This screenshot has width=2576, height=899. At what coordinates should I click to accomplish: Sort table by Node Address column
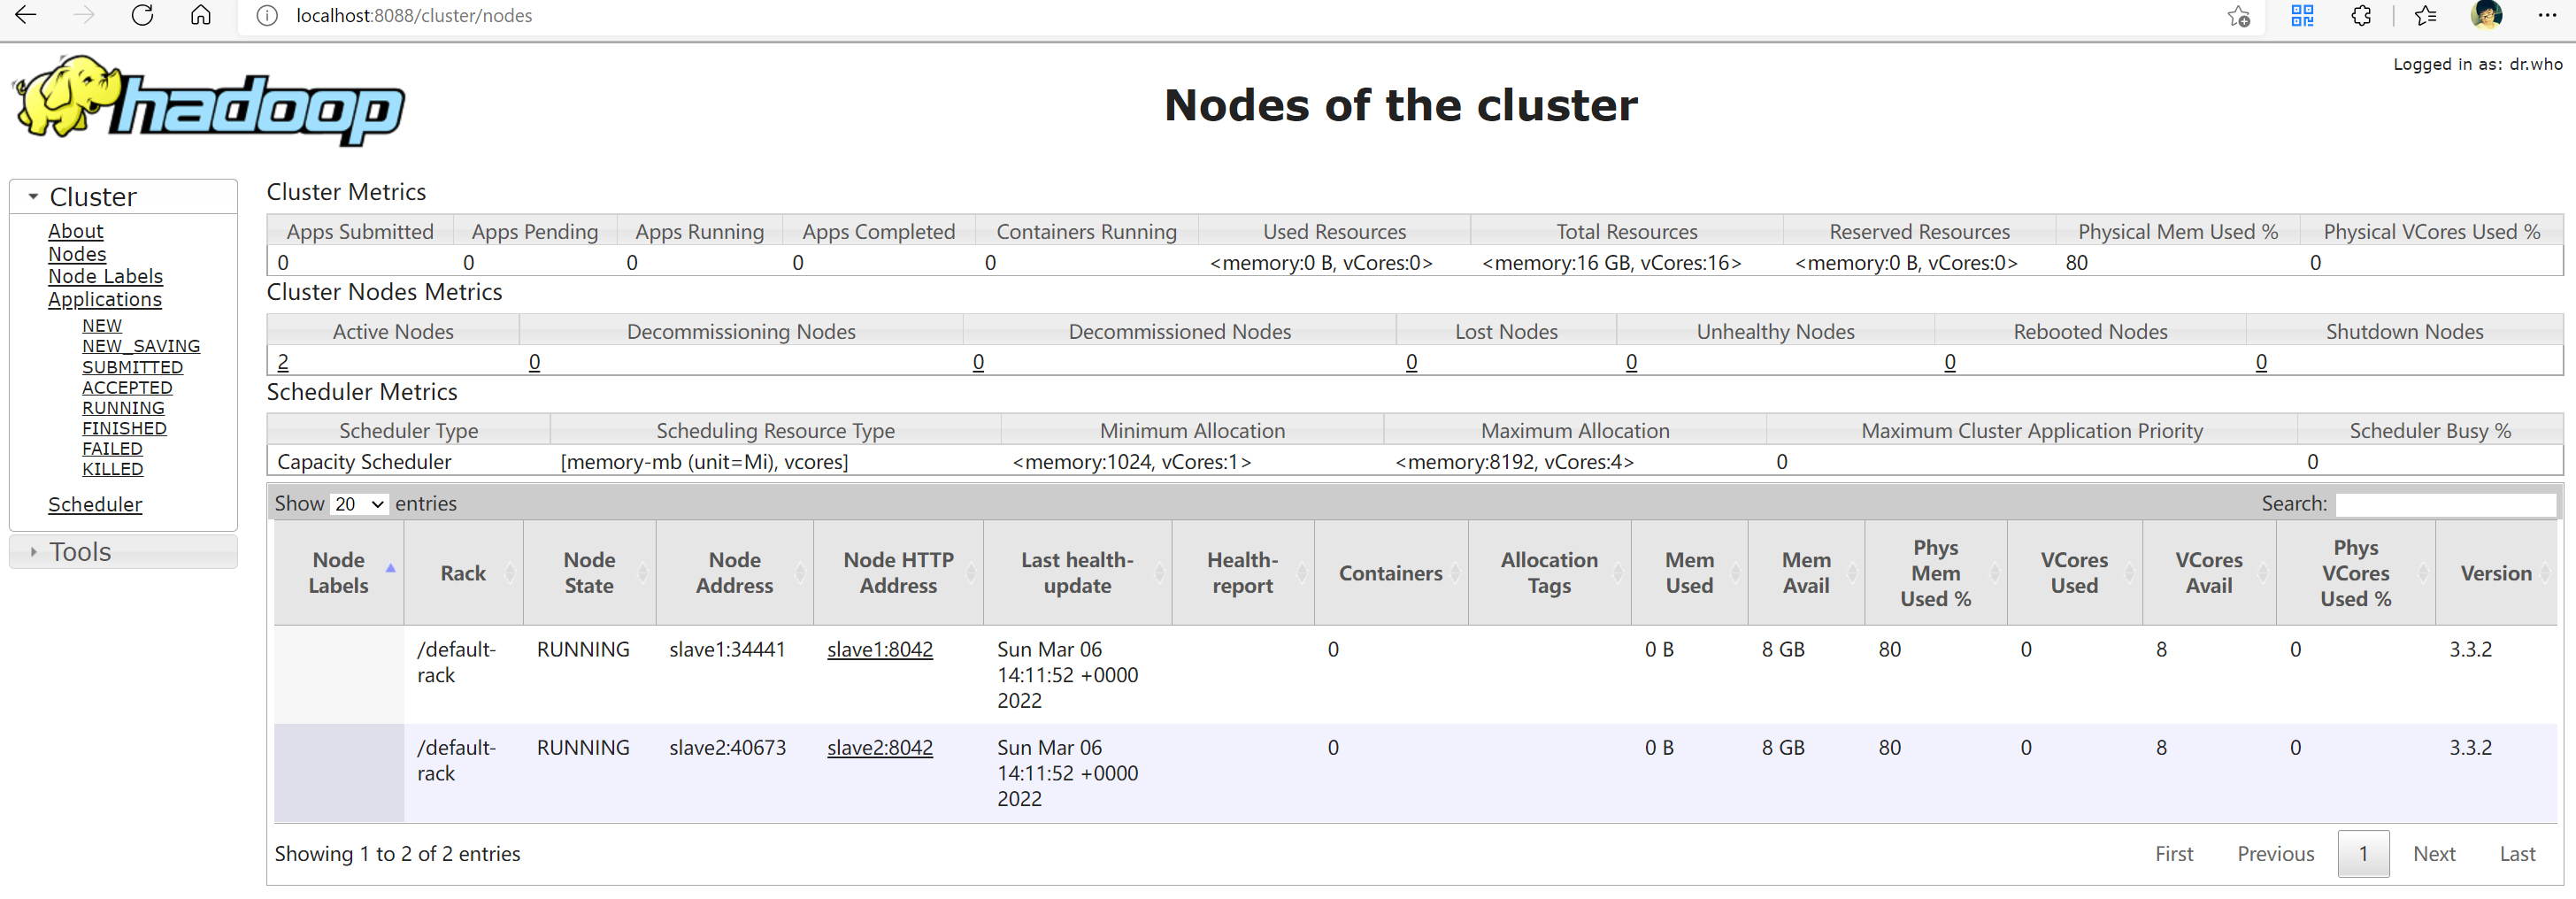coord(735,573)
